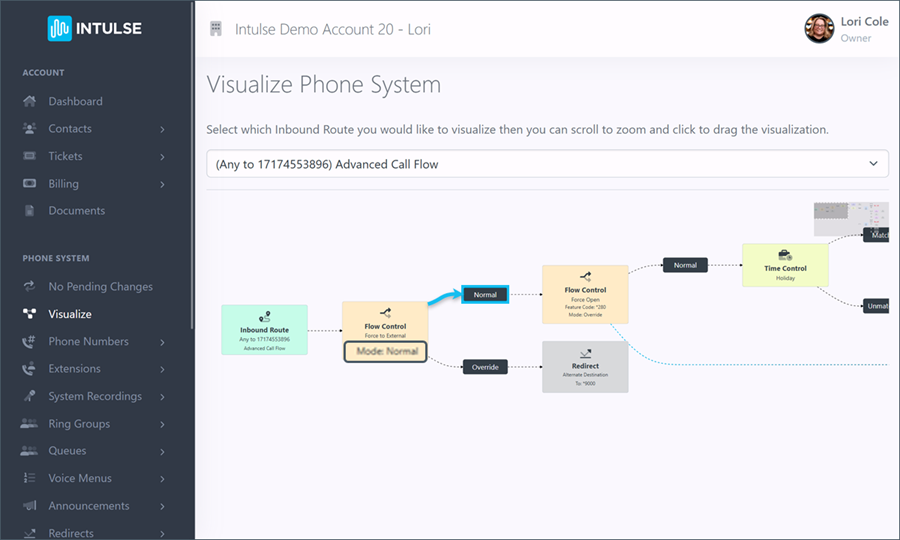Click the System Recordings microphone icon
This screenshot has height=540, width=900.
pyautogui.click(x=29, y=396)
